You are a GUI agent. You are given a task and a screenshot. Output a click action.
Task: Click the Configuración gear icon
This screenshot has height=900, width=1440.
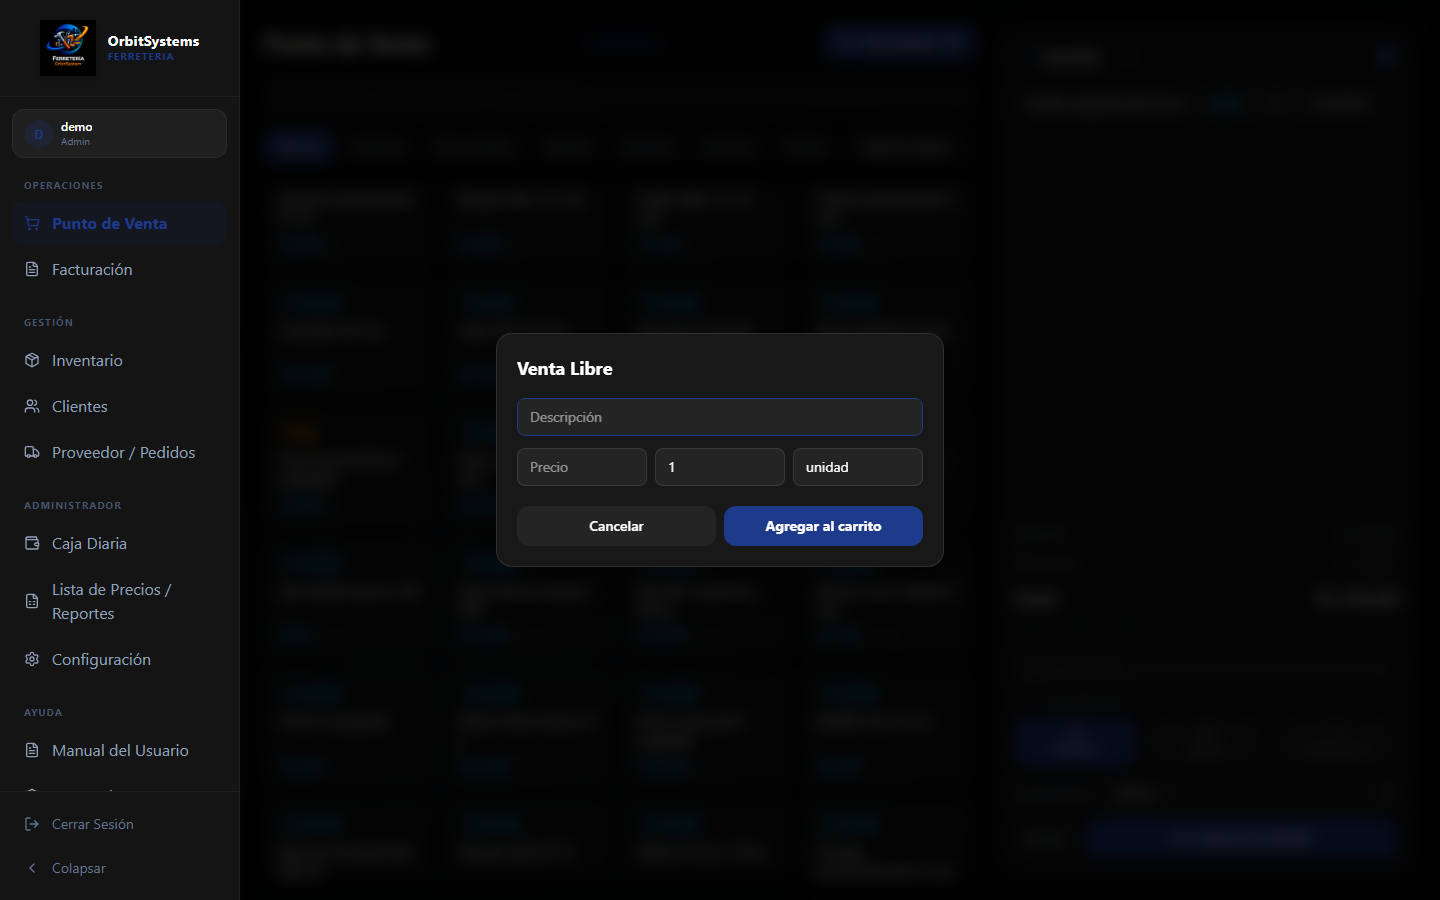point(32,660)
